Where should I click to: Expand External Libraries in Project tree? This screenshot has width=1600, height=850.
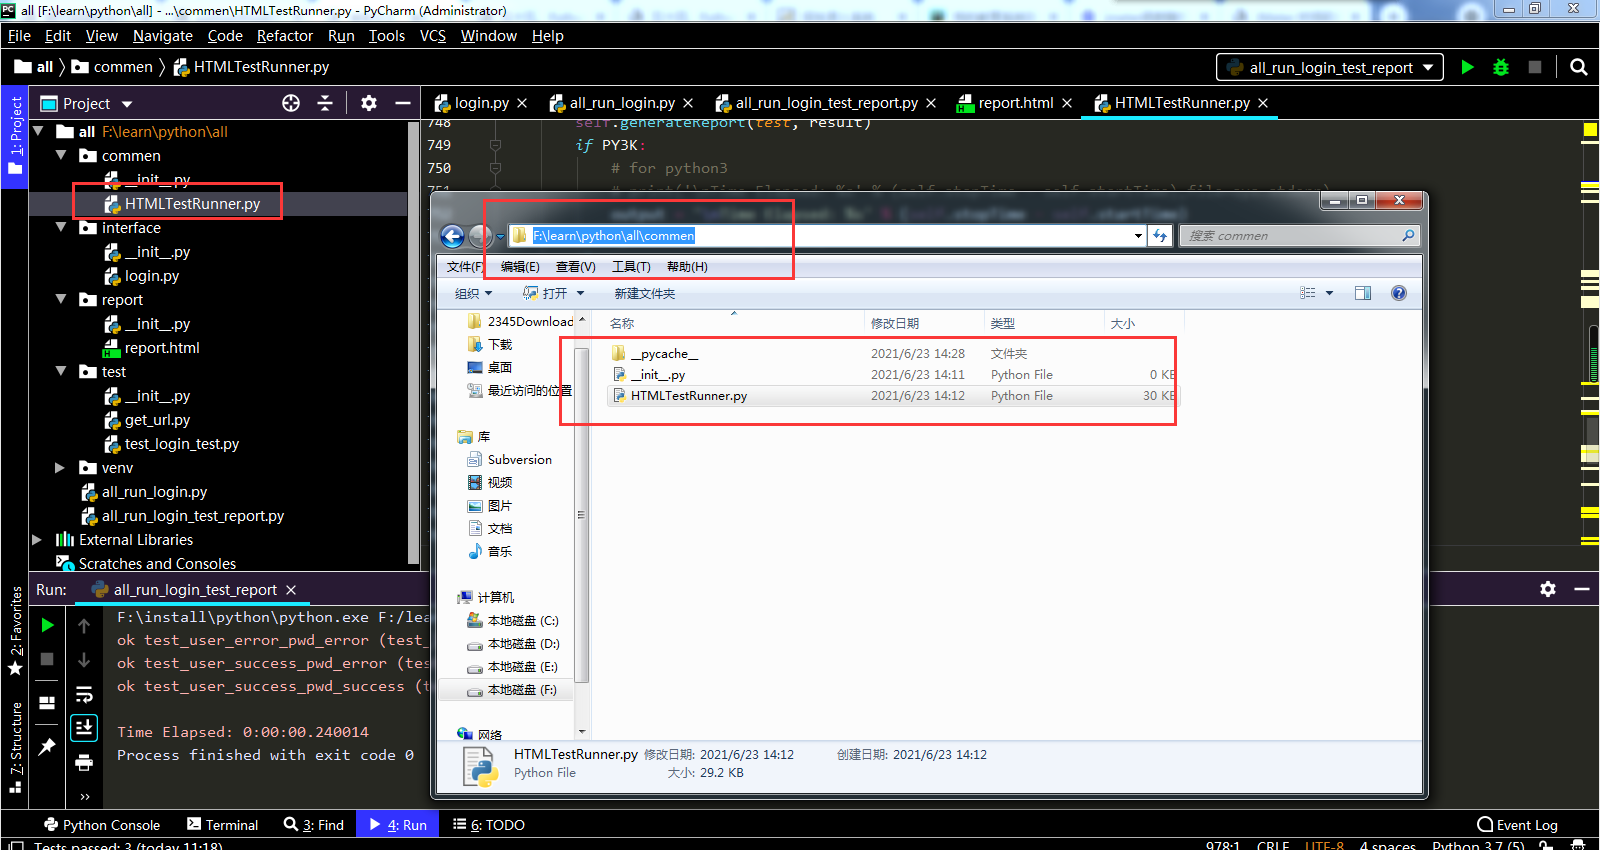click(x=37, y=539)
